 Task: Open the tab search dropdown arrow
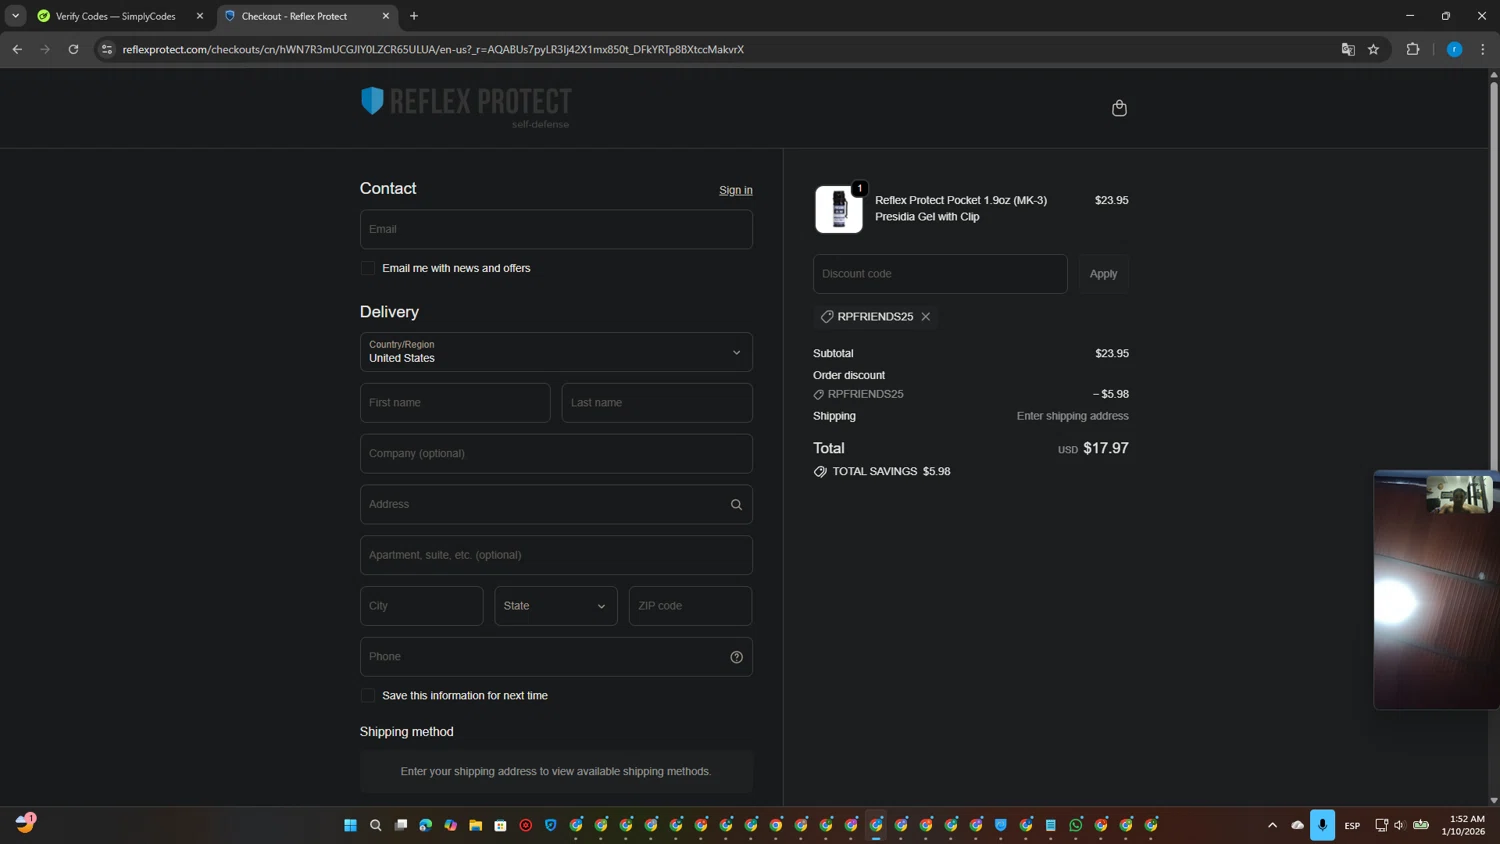tap(15, 16)
